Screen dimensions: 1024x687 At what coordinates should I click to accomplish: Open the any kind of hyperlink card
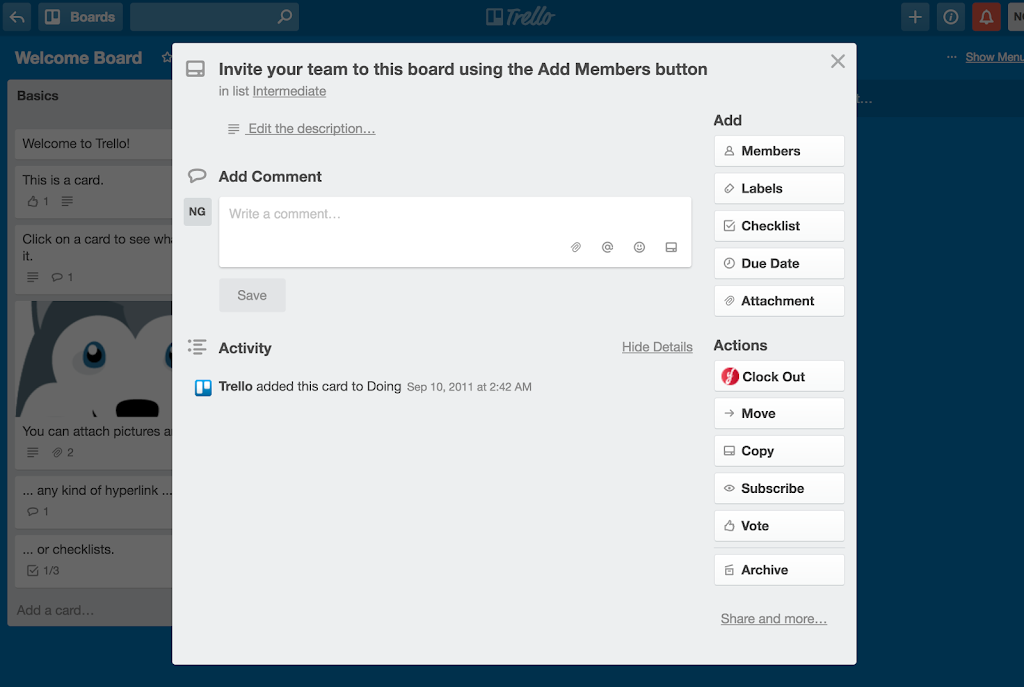[93, 502]
